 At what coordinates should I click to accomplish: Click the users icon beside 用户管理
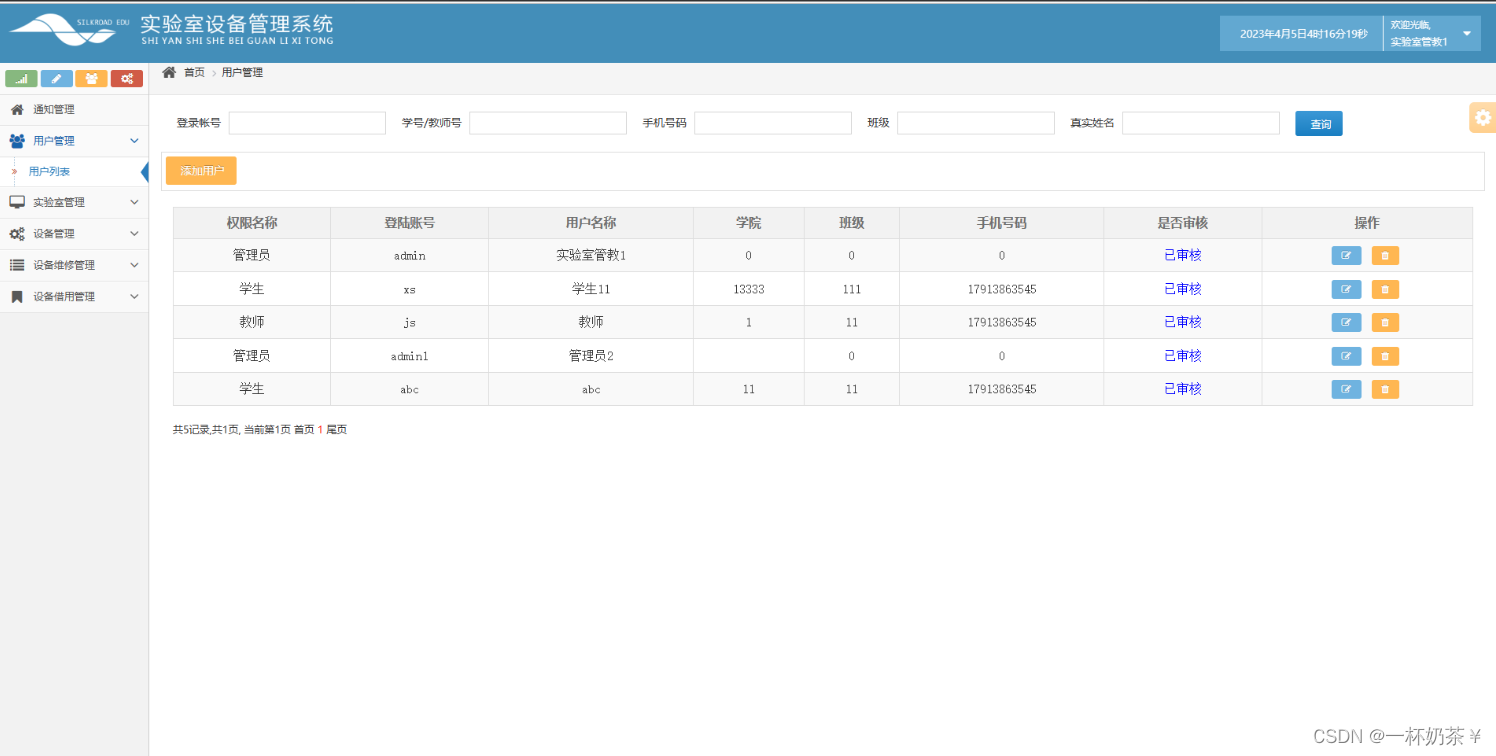[17, 141]
